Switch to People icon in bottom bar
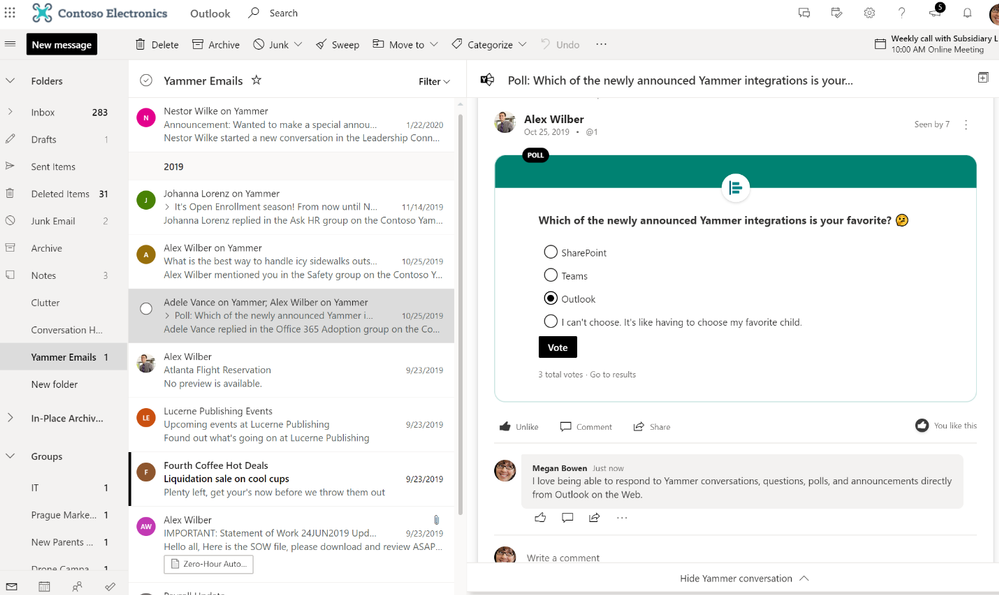Viewport: 999px width, 595px height. (77, 587)
